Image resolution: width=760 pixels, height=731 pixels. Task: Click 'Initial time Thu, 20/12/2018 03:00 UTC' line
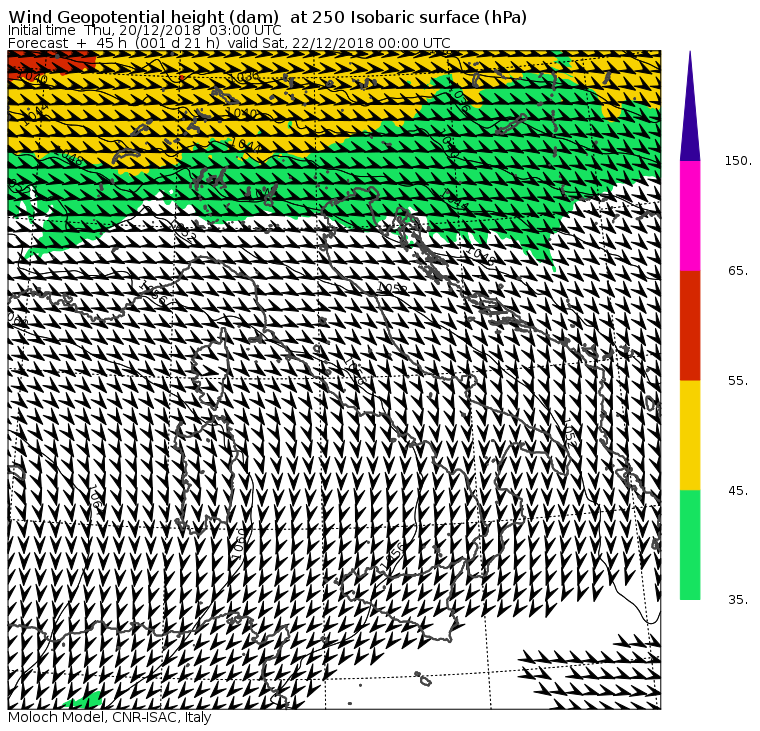coord(144,31)
